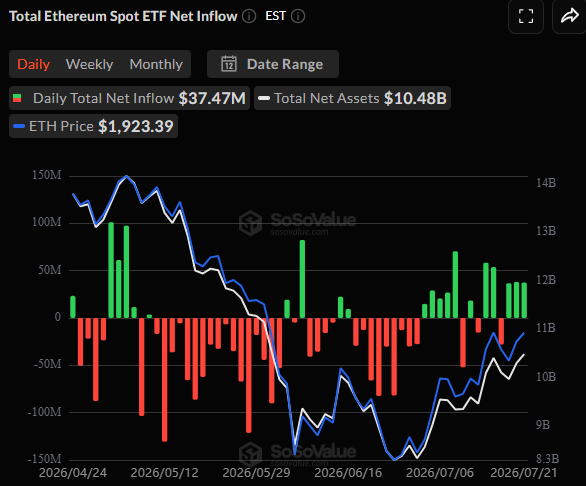Screen dimensions: 586x486
Task: Click the 11B right axis label
Action: (x=546, y=328)
